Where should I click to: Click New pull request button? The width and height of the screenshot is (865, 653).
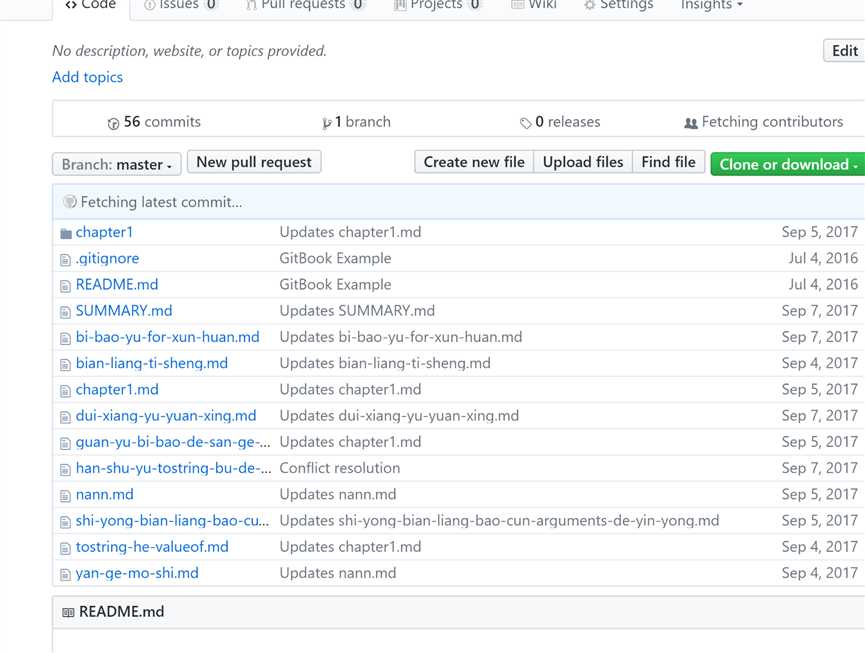coord(254,162)
